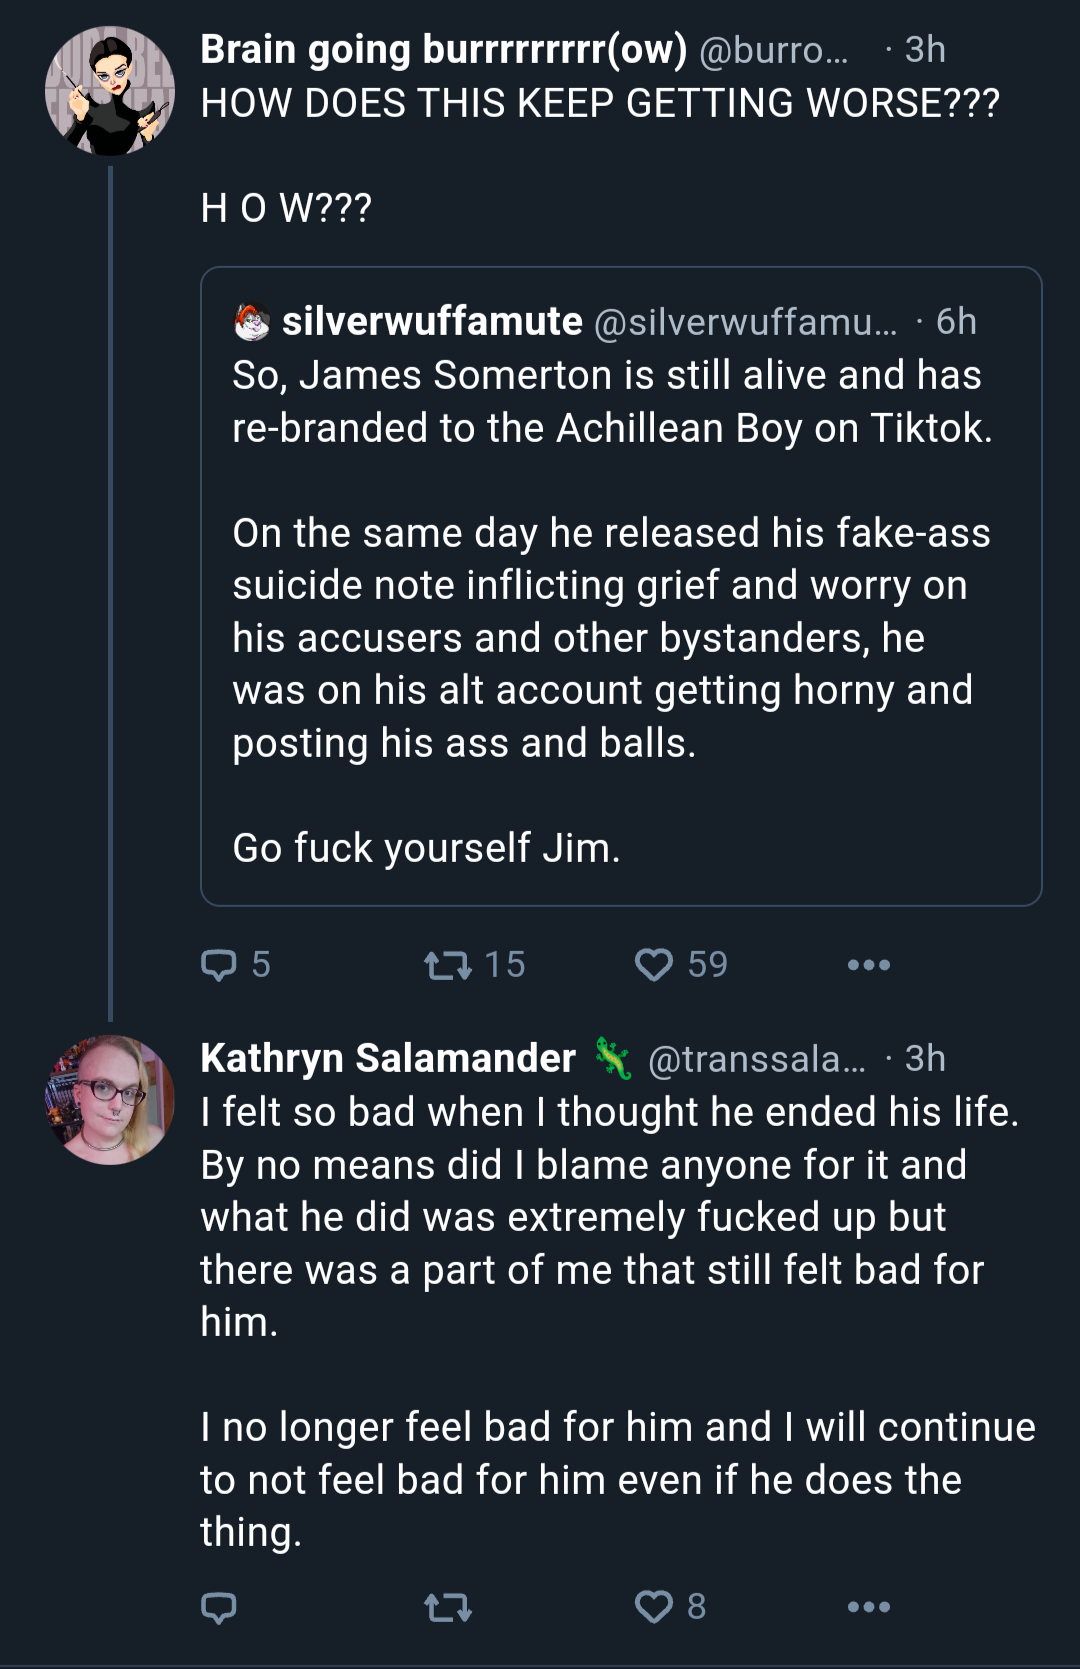Open the quoted James Somerton tweet
Image resolution: width=1080 pixels, height=1669 pixels.
coord(621,586)
